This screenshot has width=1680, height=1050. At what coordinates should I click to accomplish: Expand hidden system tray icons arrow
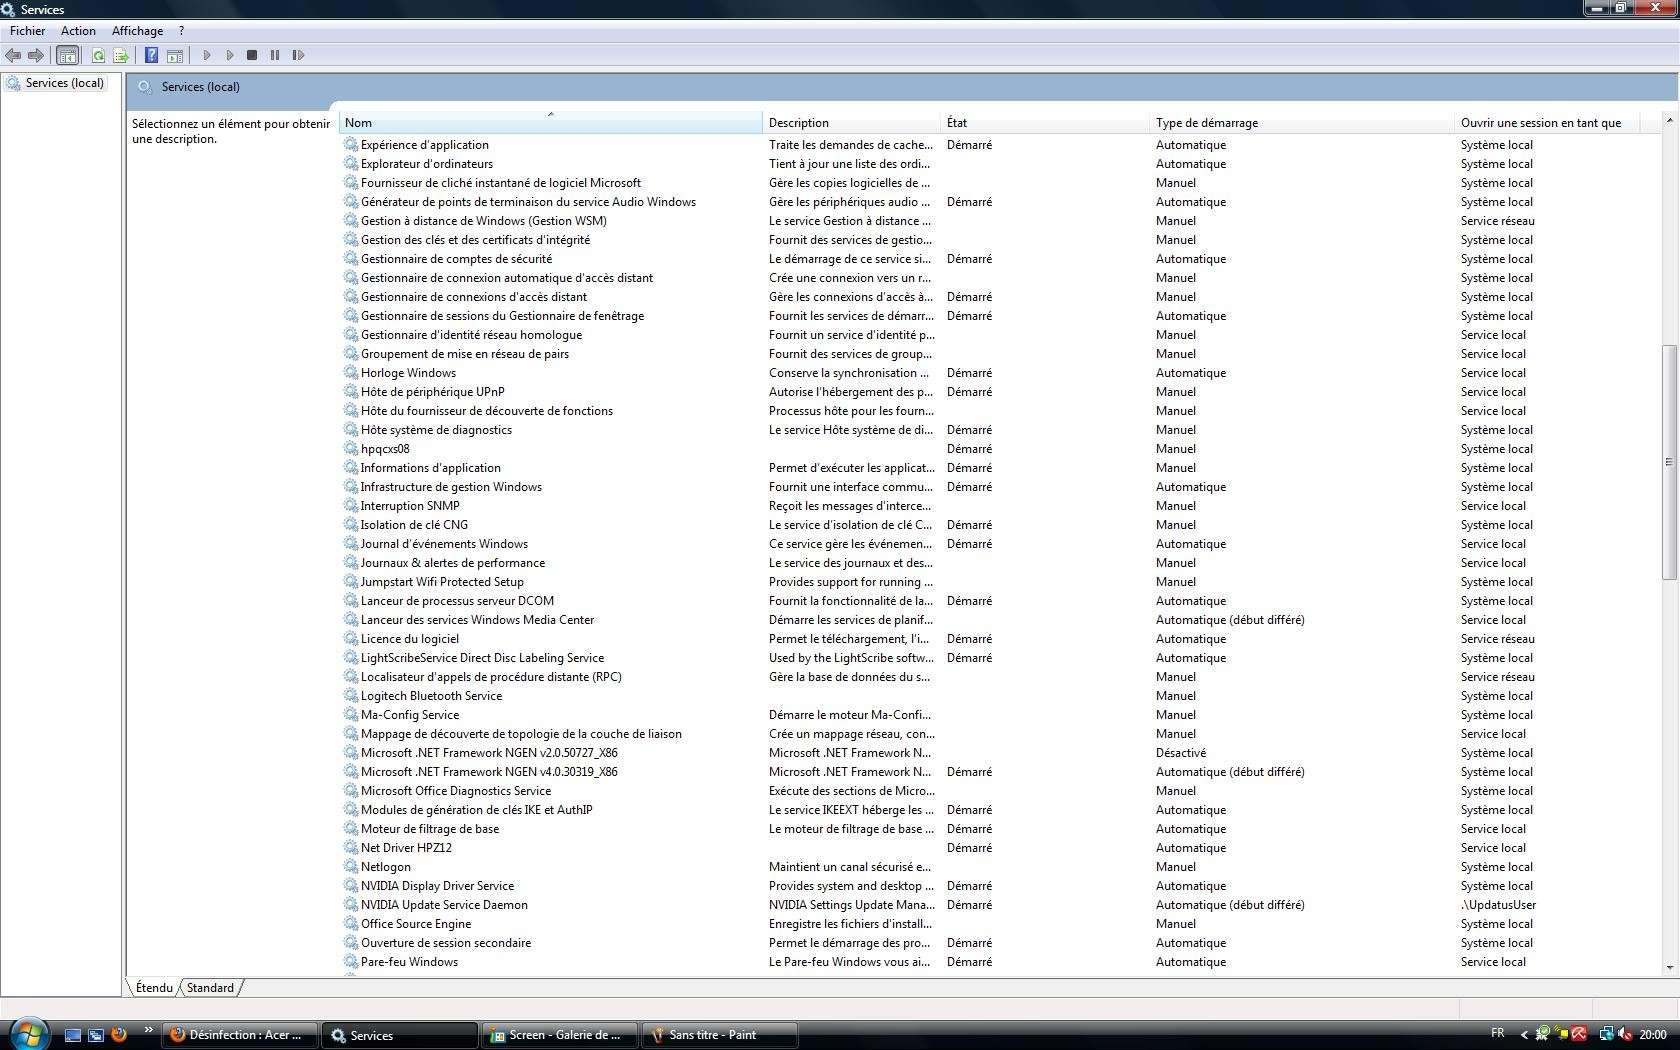click(x=1524, y=1035)
